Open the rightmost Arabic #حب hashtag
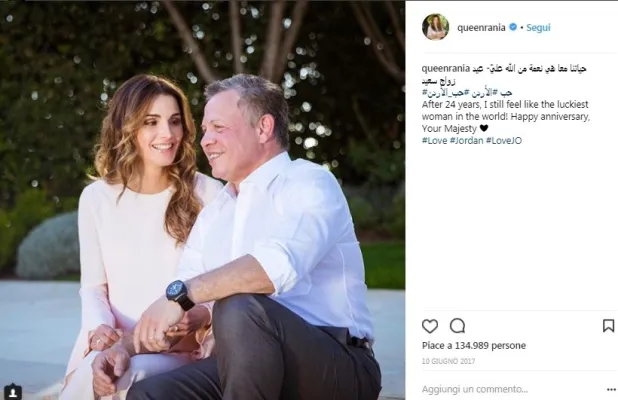The height and width of the screenshot is (400, 618). click(504, 93)
